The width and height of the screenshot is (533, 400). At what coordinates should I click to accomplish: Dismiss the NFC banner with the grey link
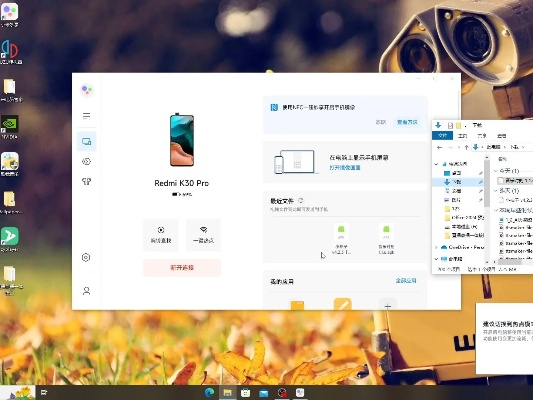pos(381,122)
